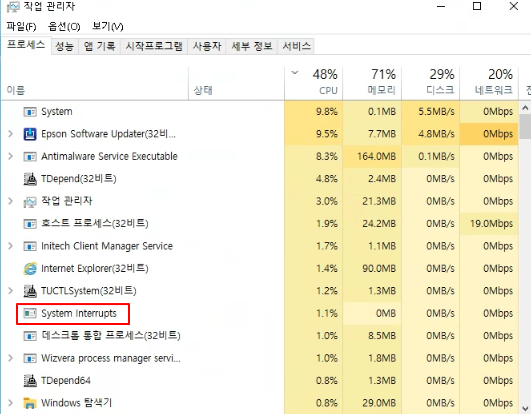Click the Internet Explorer(32비트) icon

[x=30, y=268]
